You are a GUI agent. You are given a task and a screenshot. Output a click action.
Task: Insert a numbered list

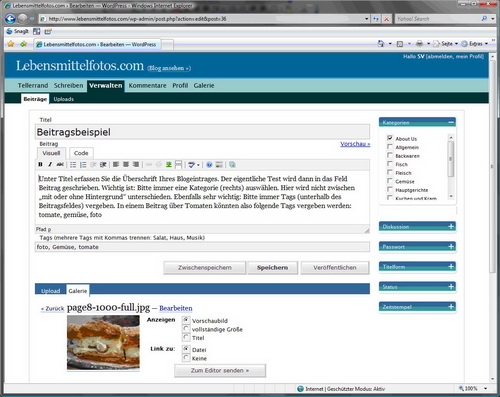[x=83, y=165]
